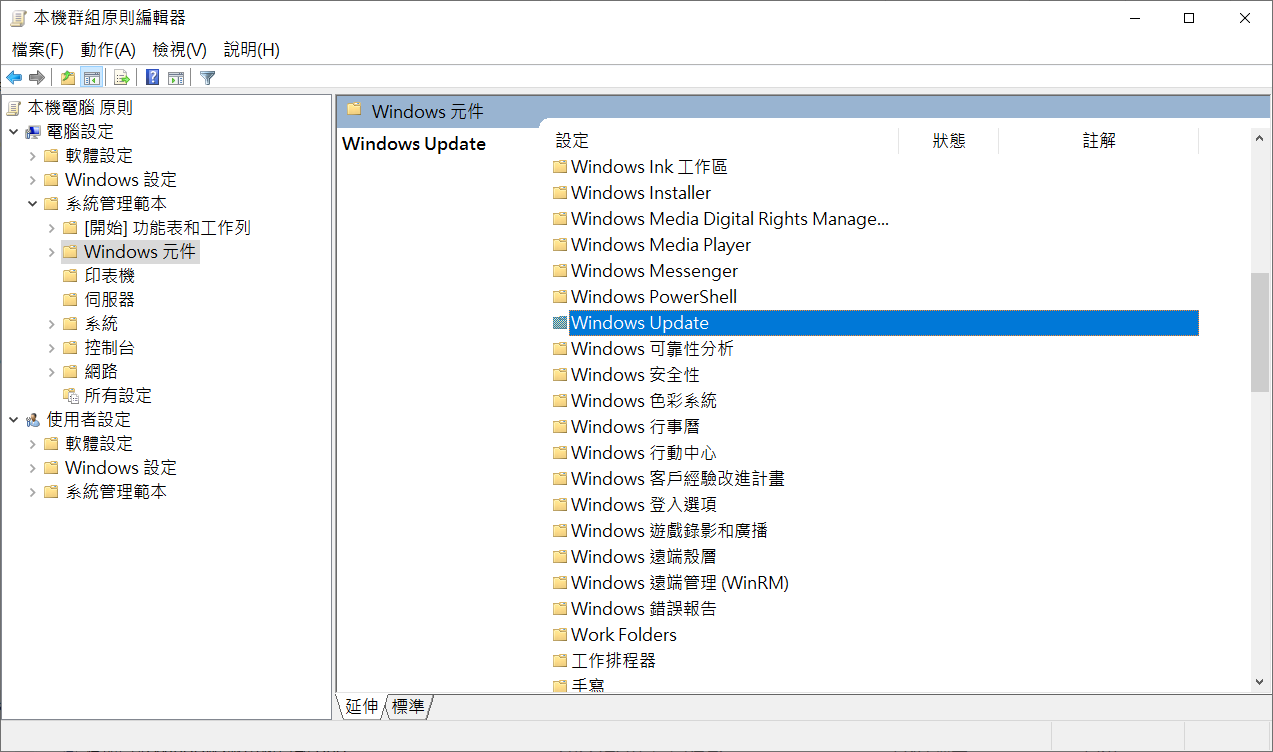Open Help with the question mark icon
Image resolution: width=1273 pixels, height=752 pixels.
coord(153,78)
